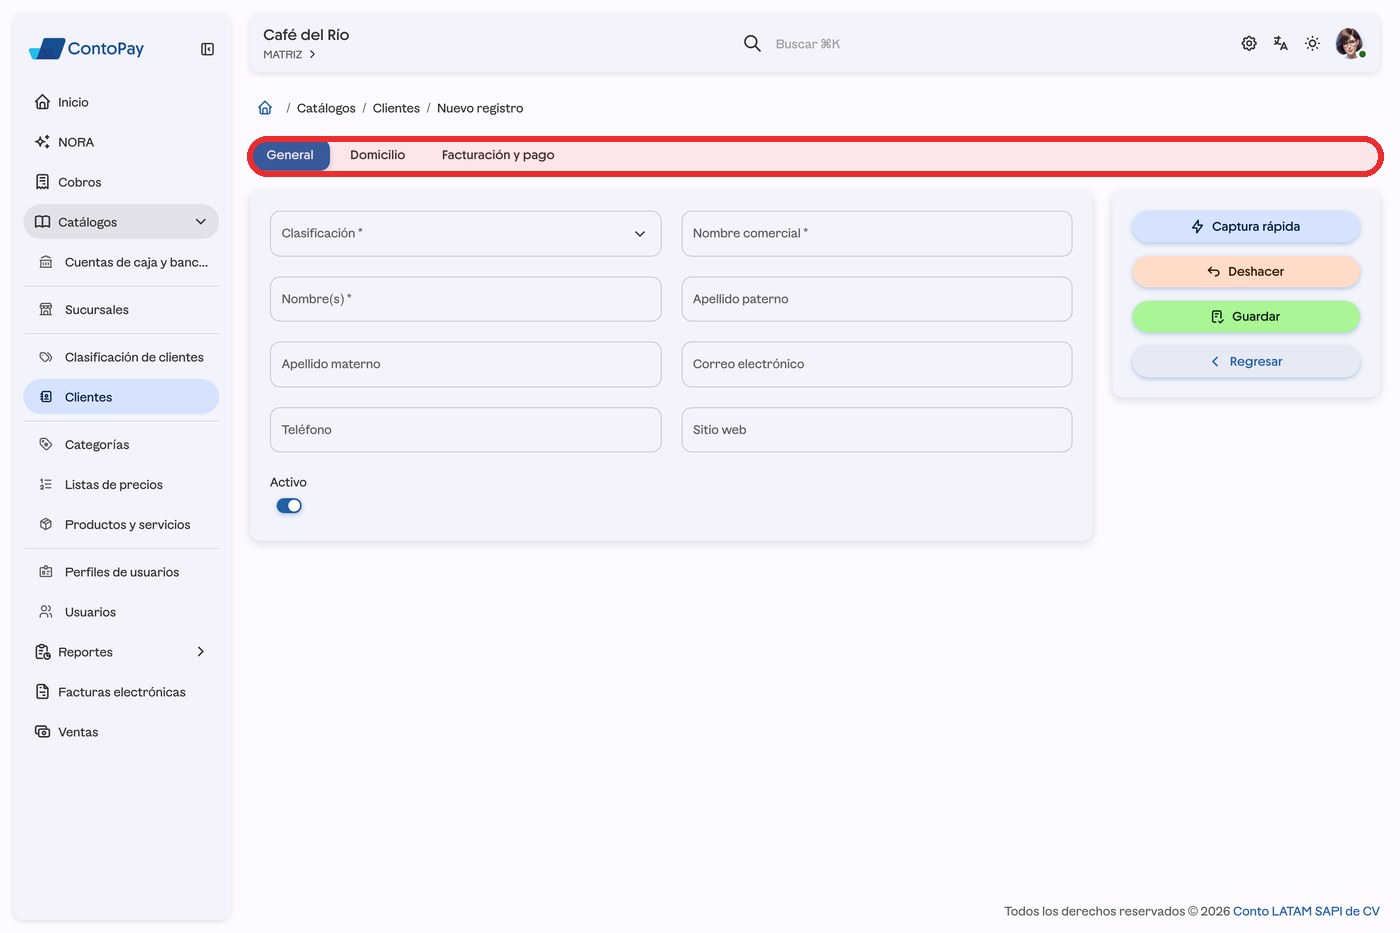Click Guardar button
The width and height of the screenshot is (1400, 933).
coord(1246,317)
